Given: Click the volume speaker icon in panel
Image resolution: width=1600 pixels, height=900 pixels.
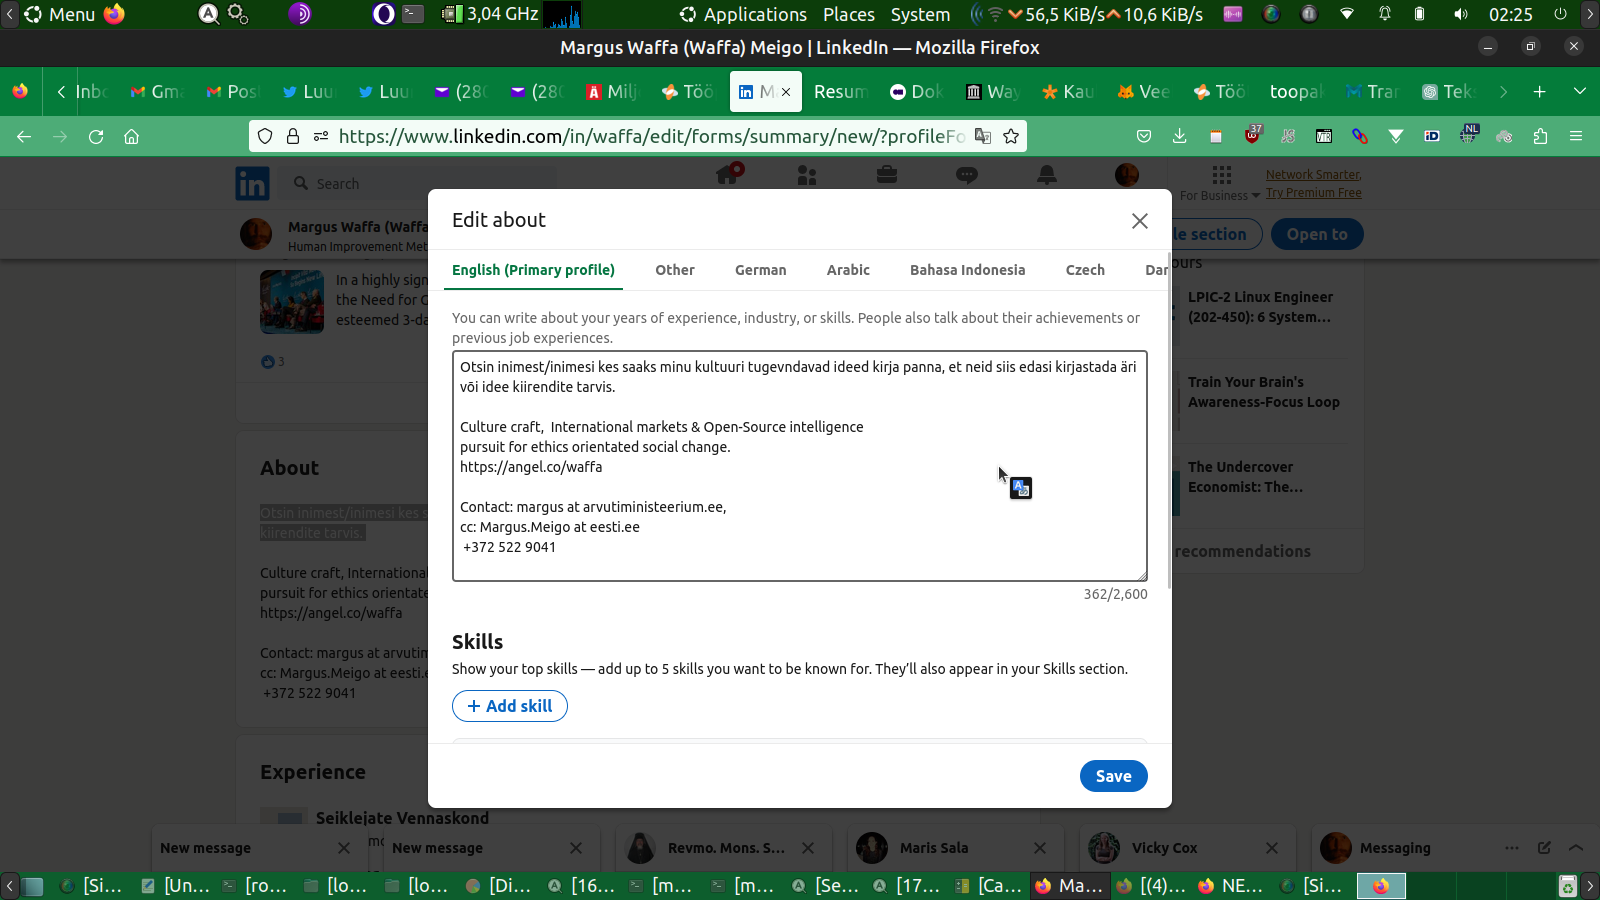Looking at the screenshot, I should [x=1461, y=14].
